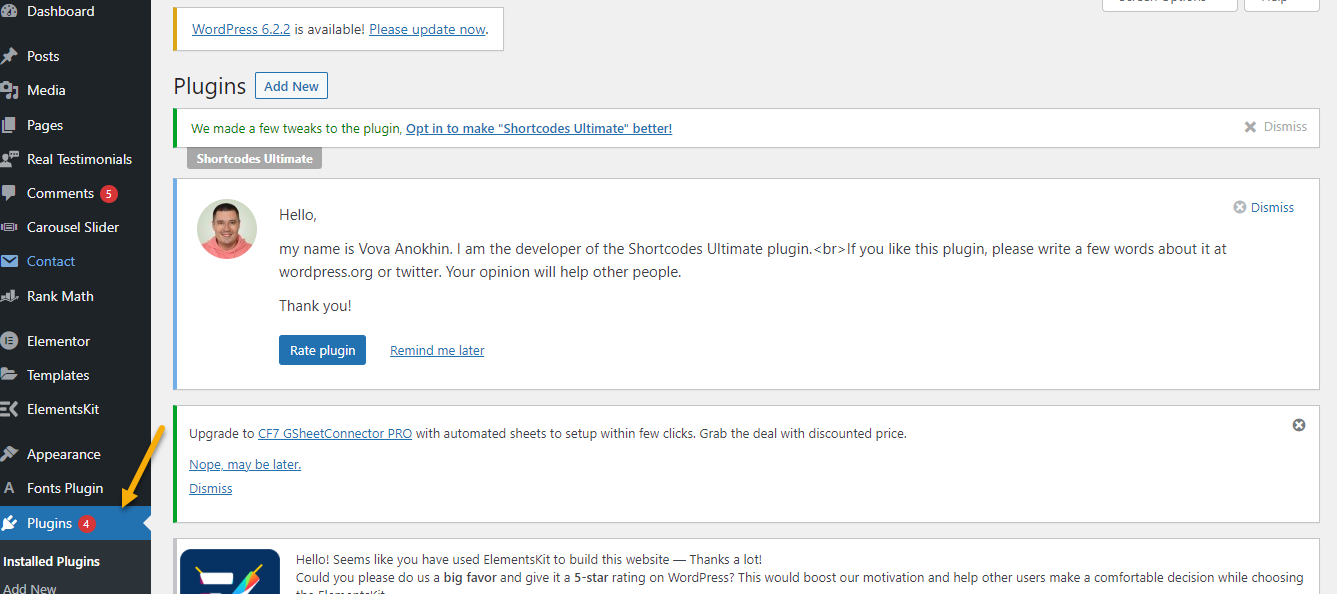
Task: Click the Contact envelope icon
Action: coord(9,261)
